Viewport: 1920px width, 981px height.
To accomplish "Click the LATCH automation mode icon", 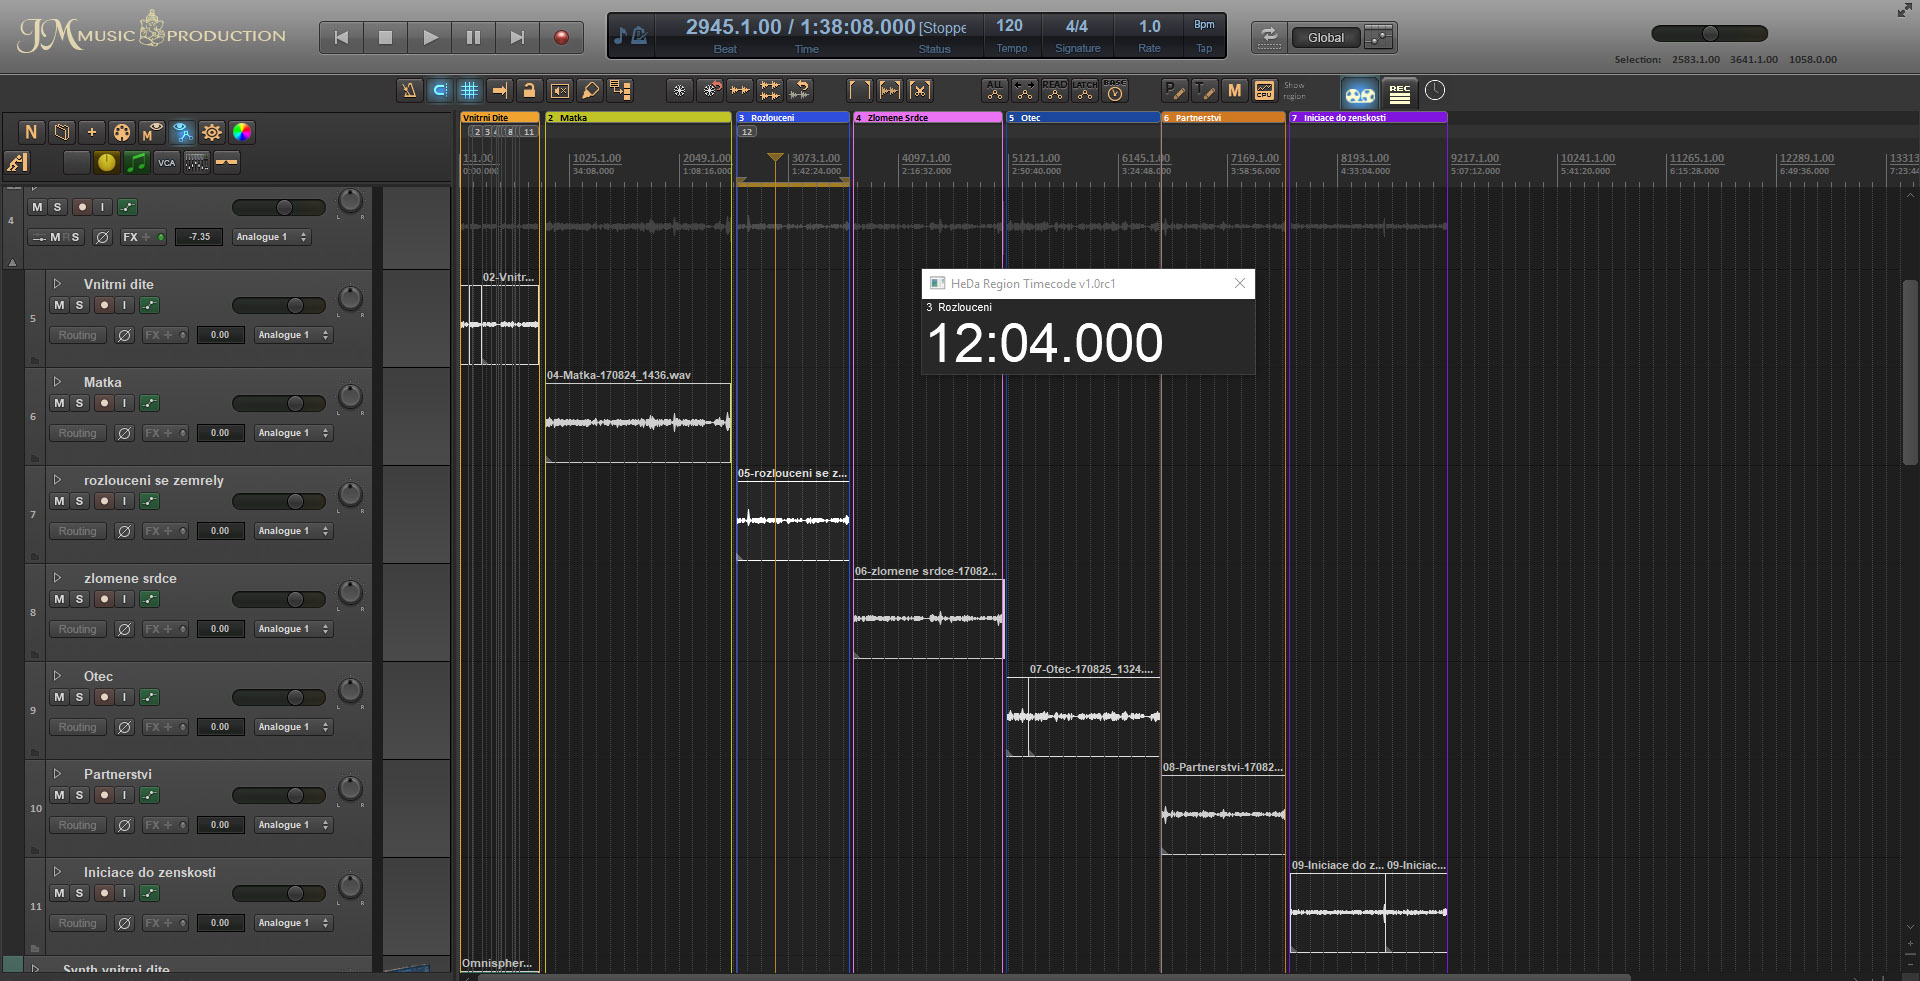I will point(1084,91).
